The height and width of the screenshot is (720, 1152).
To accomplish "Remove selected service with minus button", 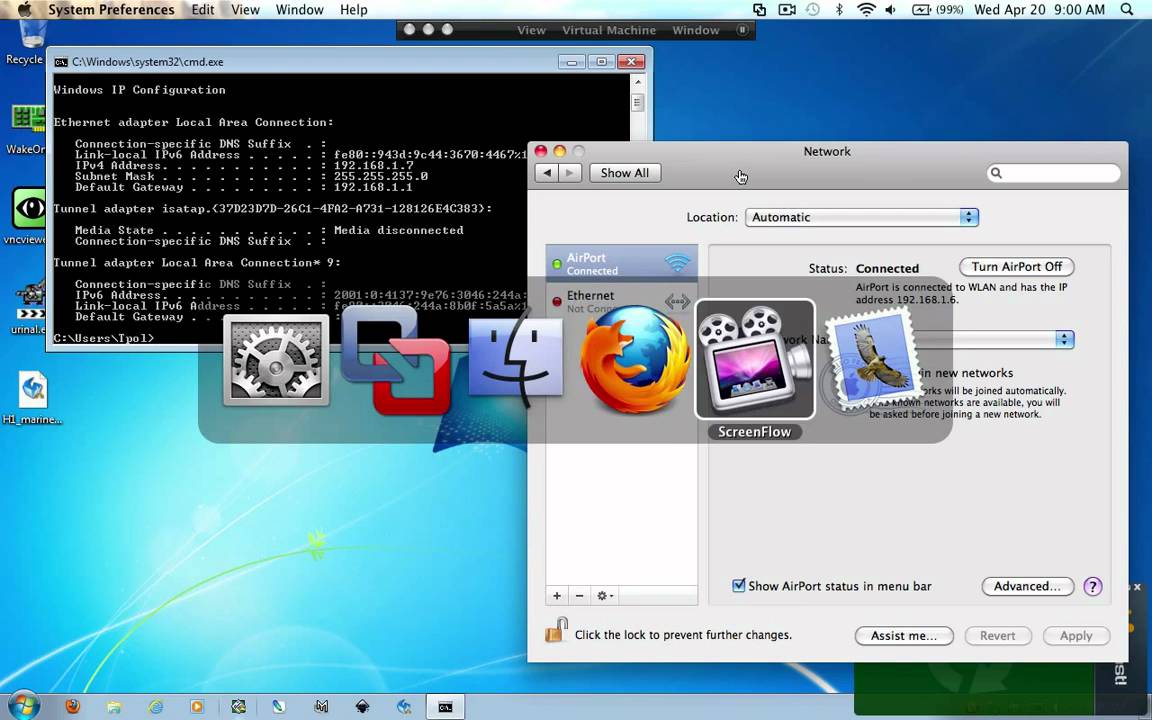I will click(x=580, y=596).
